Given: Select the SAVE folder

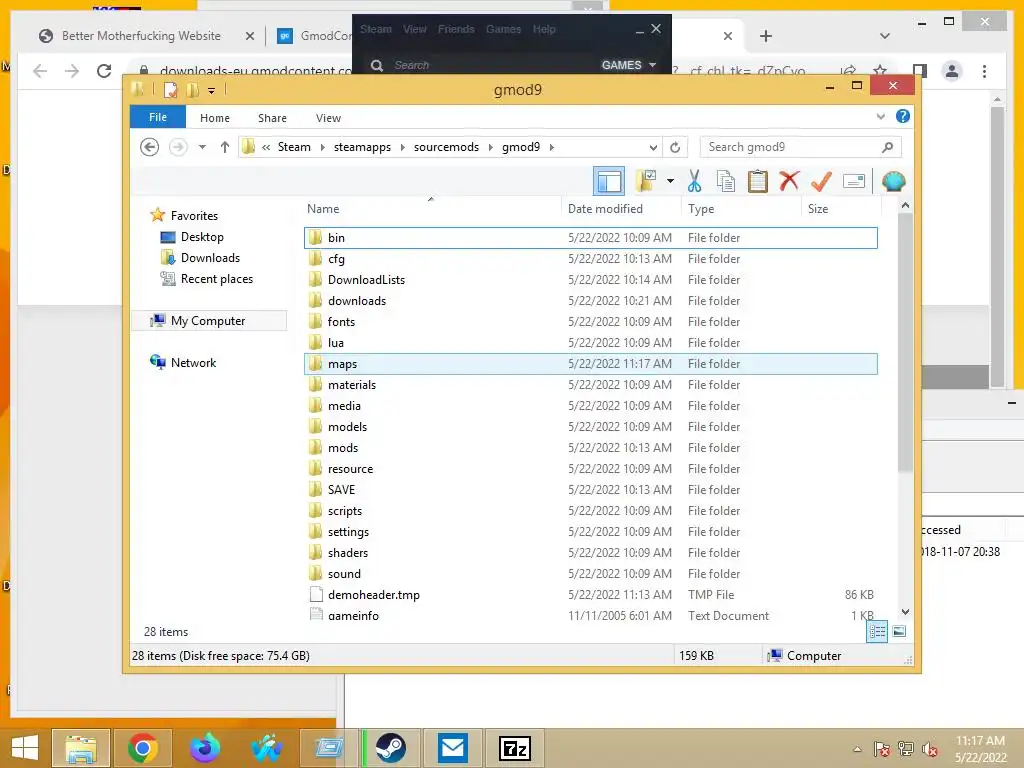Looking at the screenshot, I should pos(590,490).
